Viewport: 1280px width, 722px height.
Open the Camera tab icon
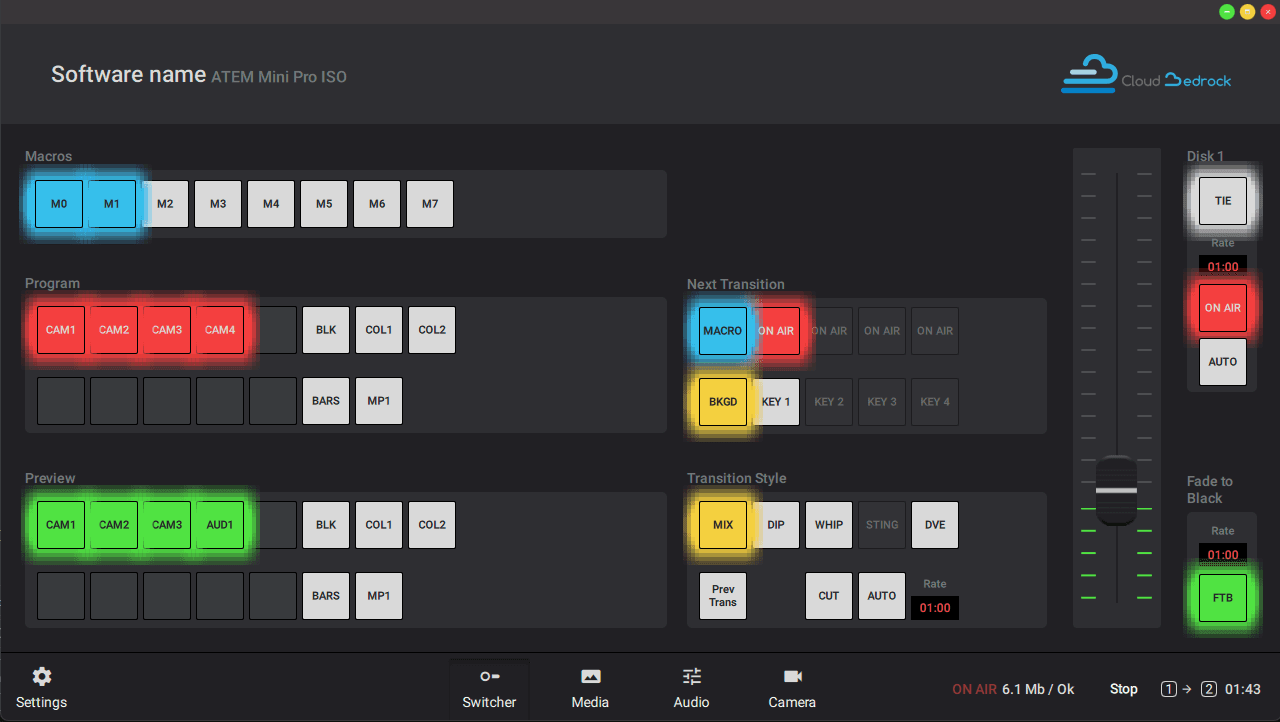point(792,677)
